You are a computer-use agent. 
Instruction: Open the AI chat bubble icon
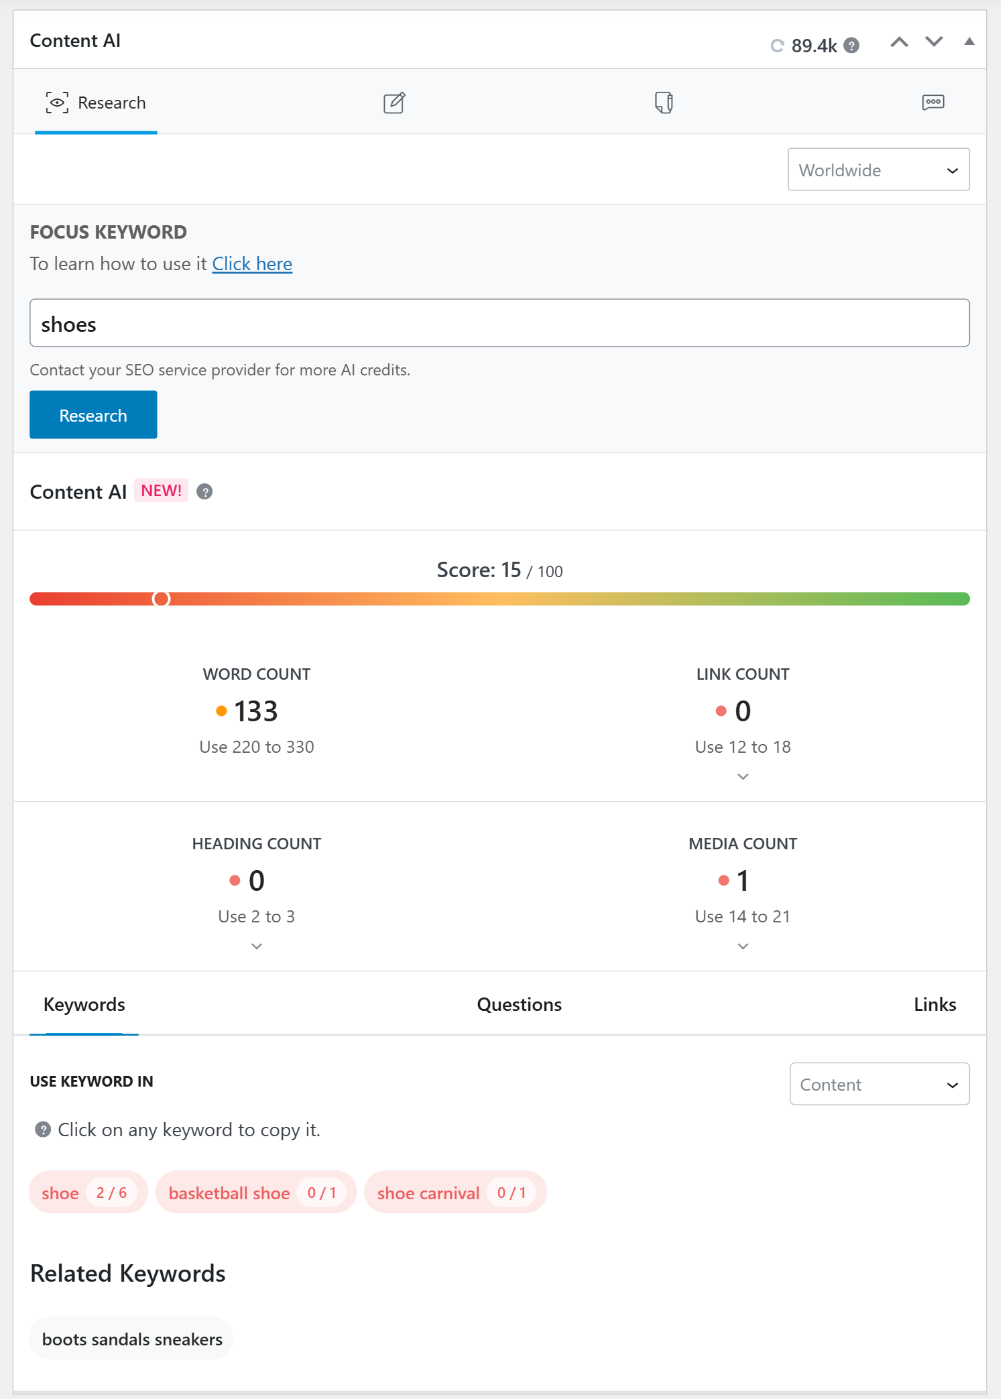coord(933,102)
